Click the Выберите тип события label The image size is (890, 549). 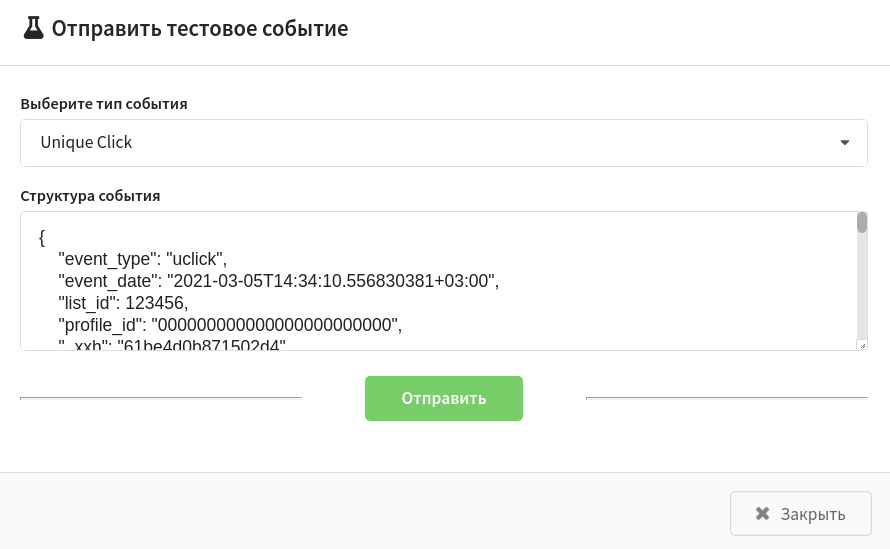(104, 104)
